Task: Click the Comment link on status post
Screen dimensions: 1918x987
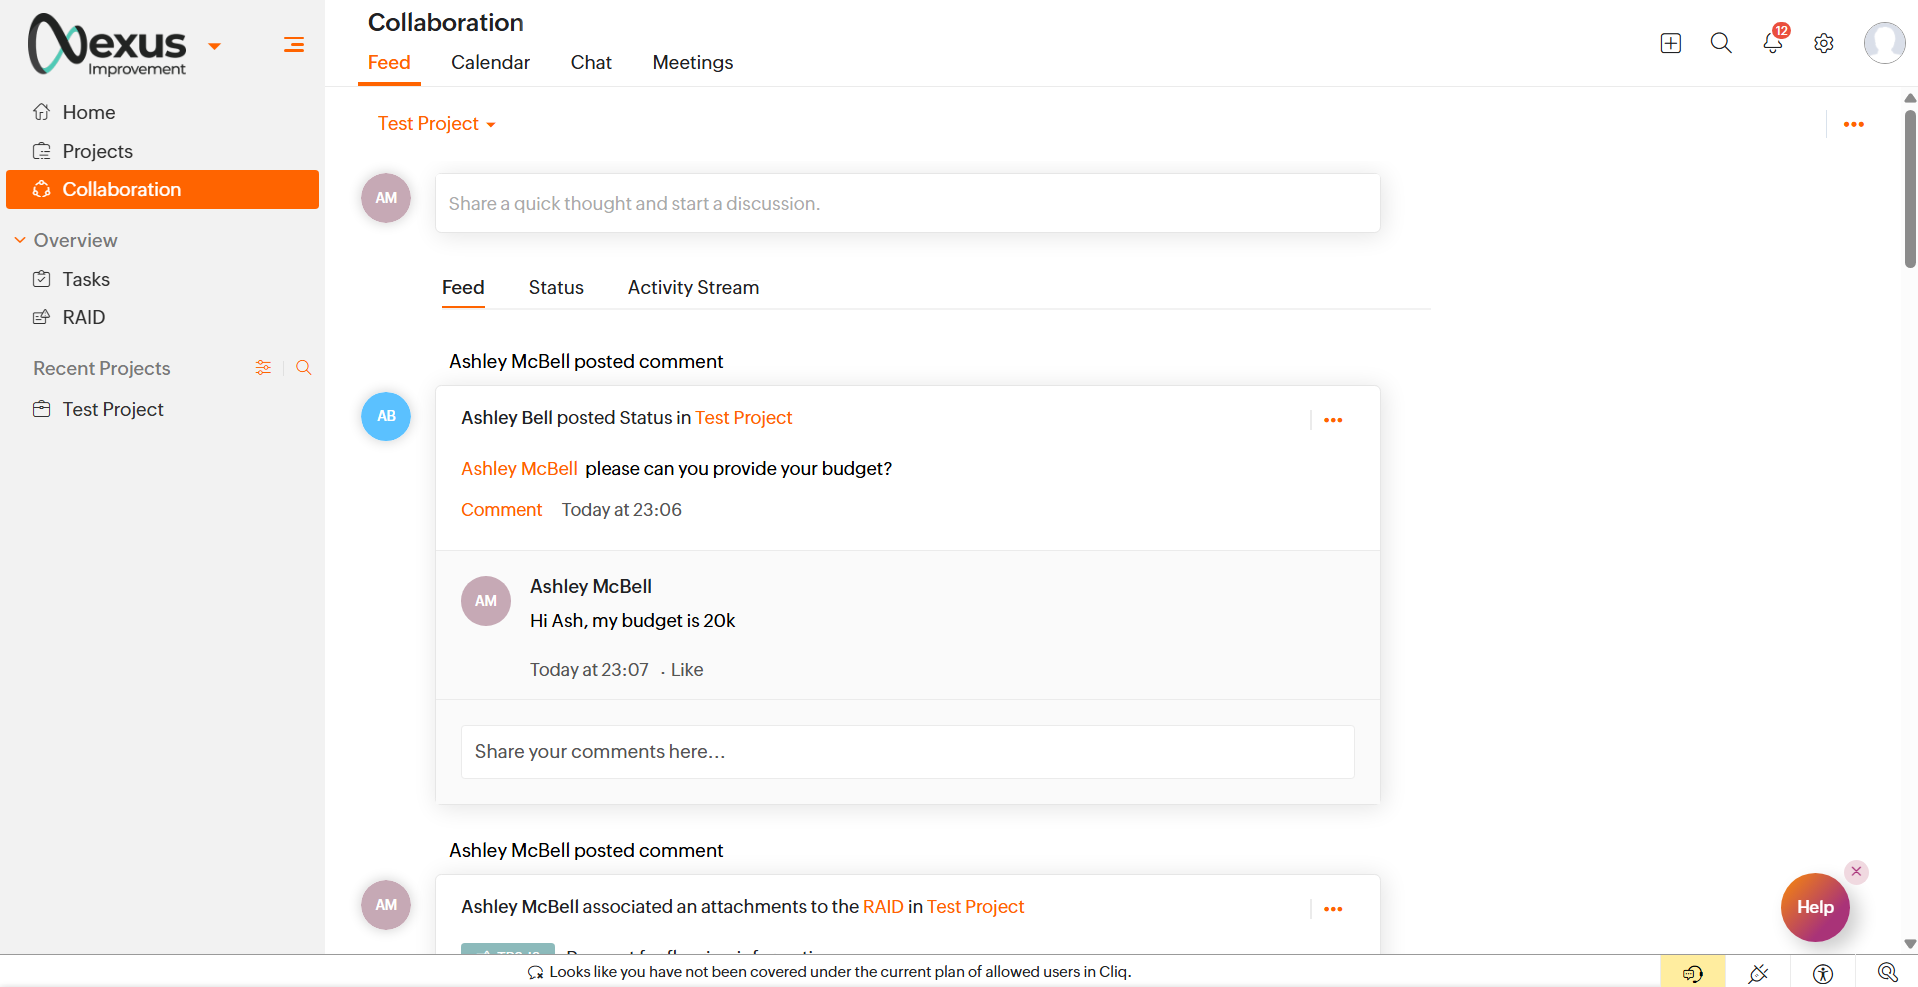Action: (501, 510)
